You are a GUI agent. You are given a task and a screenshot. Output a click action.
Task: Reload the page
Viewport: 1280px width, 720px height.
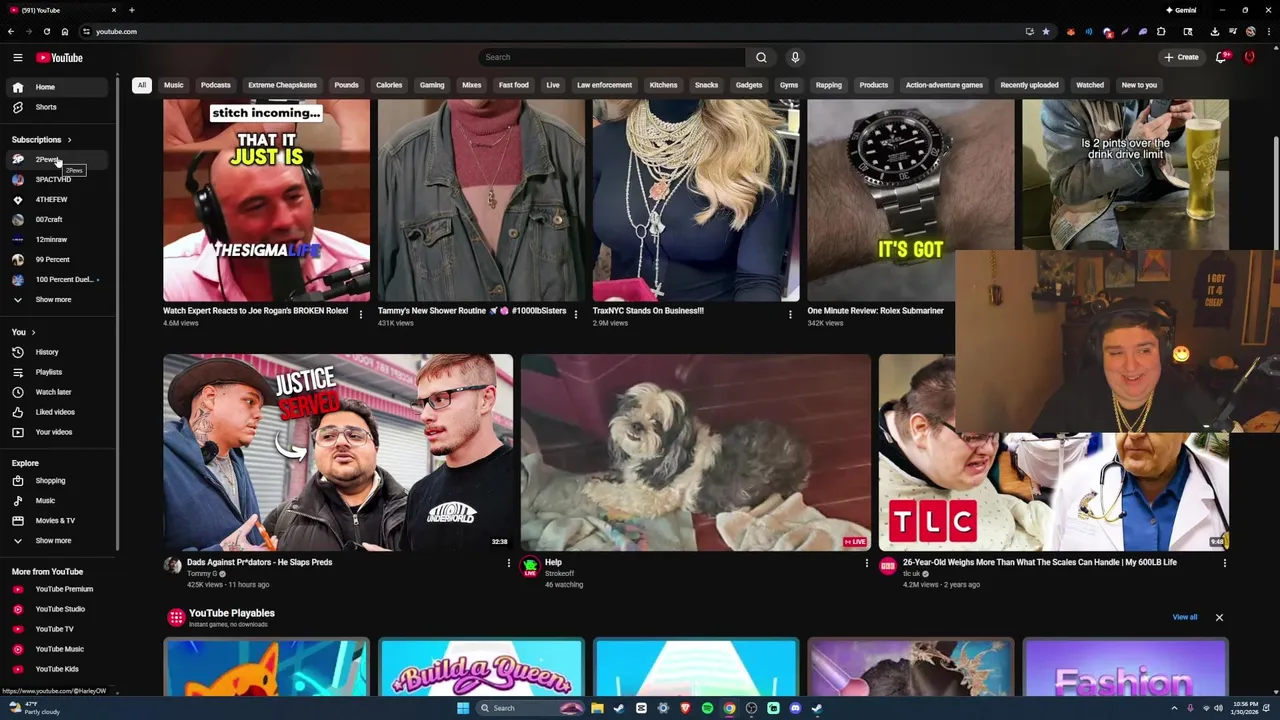[46, 31]
